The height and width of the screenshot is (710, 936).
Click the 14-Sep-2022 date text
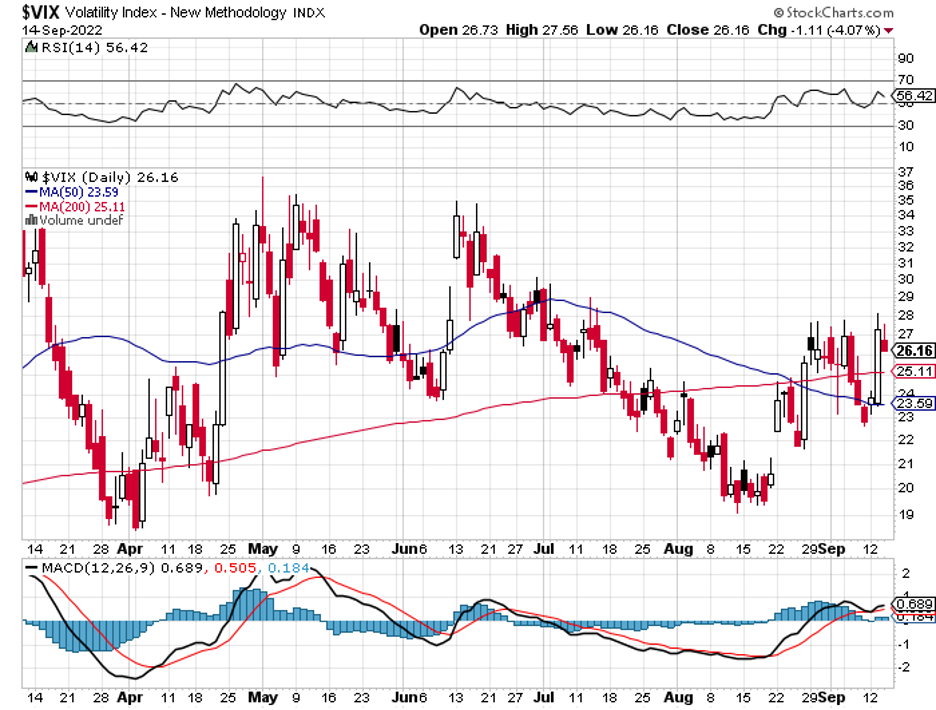[x=62, y=30]
